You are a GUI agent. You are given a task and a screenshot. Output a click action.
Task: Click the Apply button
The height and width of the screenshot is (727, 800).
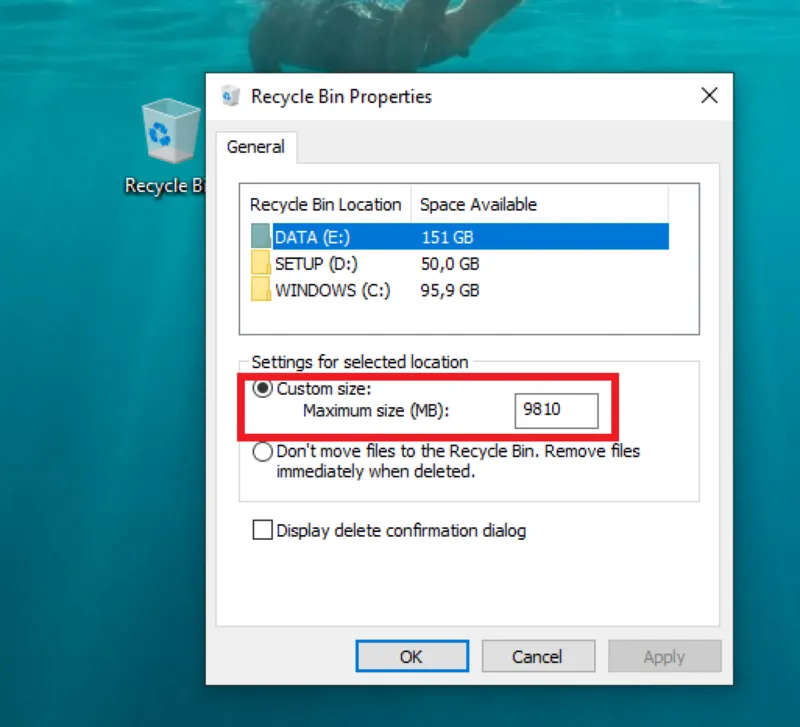click(664, 656)
